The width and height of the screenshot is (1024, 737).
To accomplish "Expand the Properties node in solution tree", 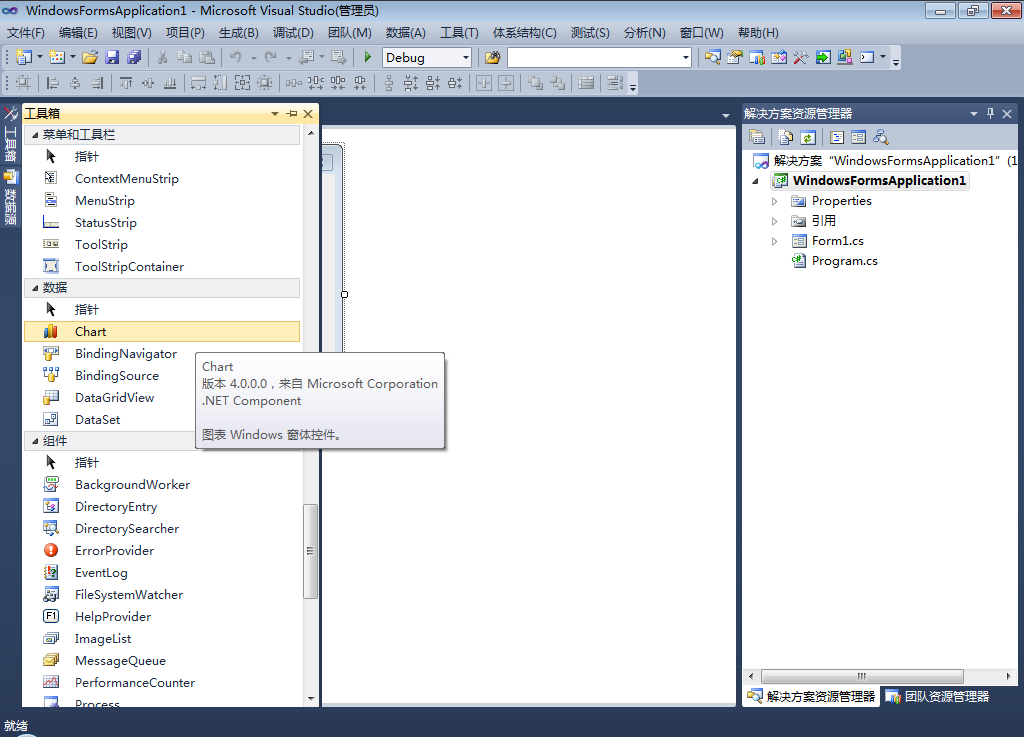I will click(x=774, y=201).
